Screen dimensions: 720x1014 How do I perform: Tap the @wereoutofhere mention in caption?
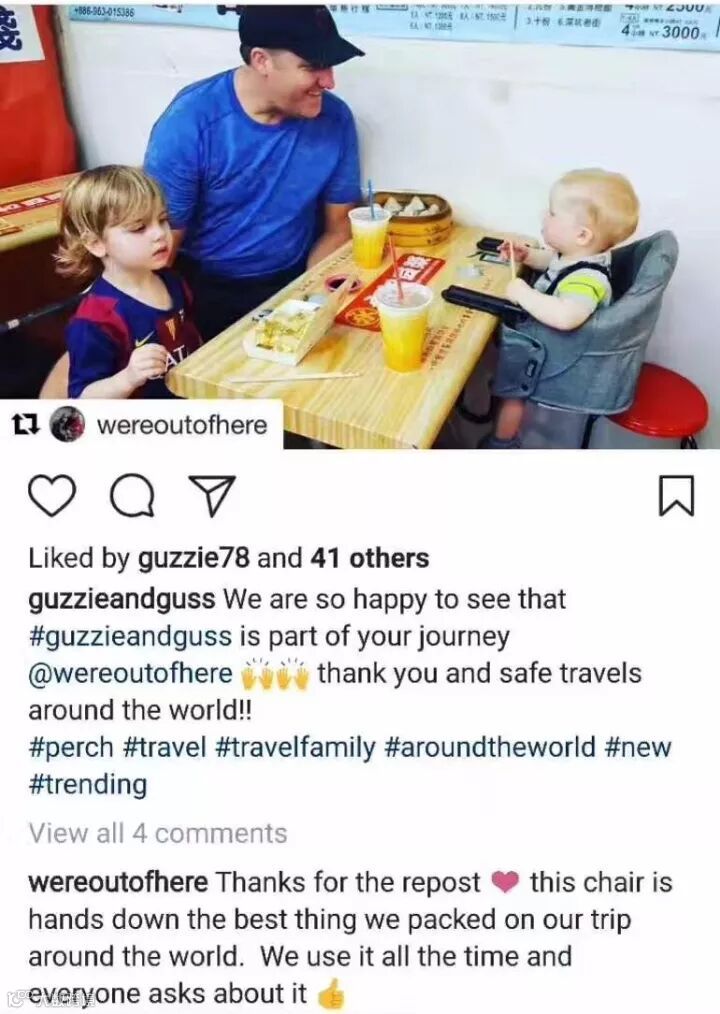point(131,674)
